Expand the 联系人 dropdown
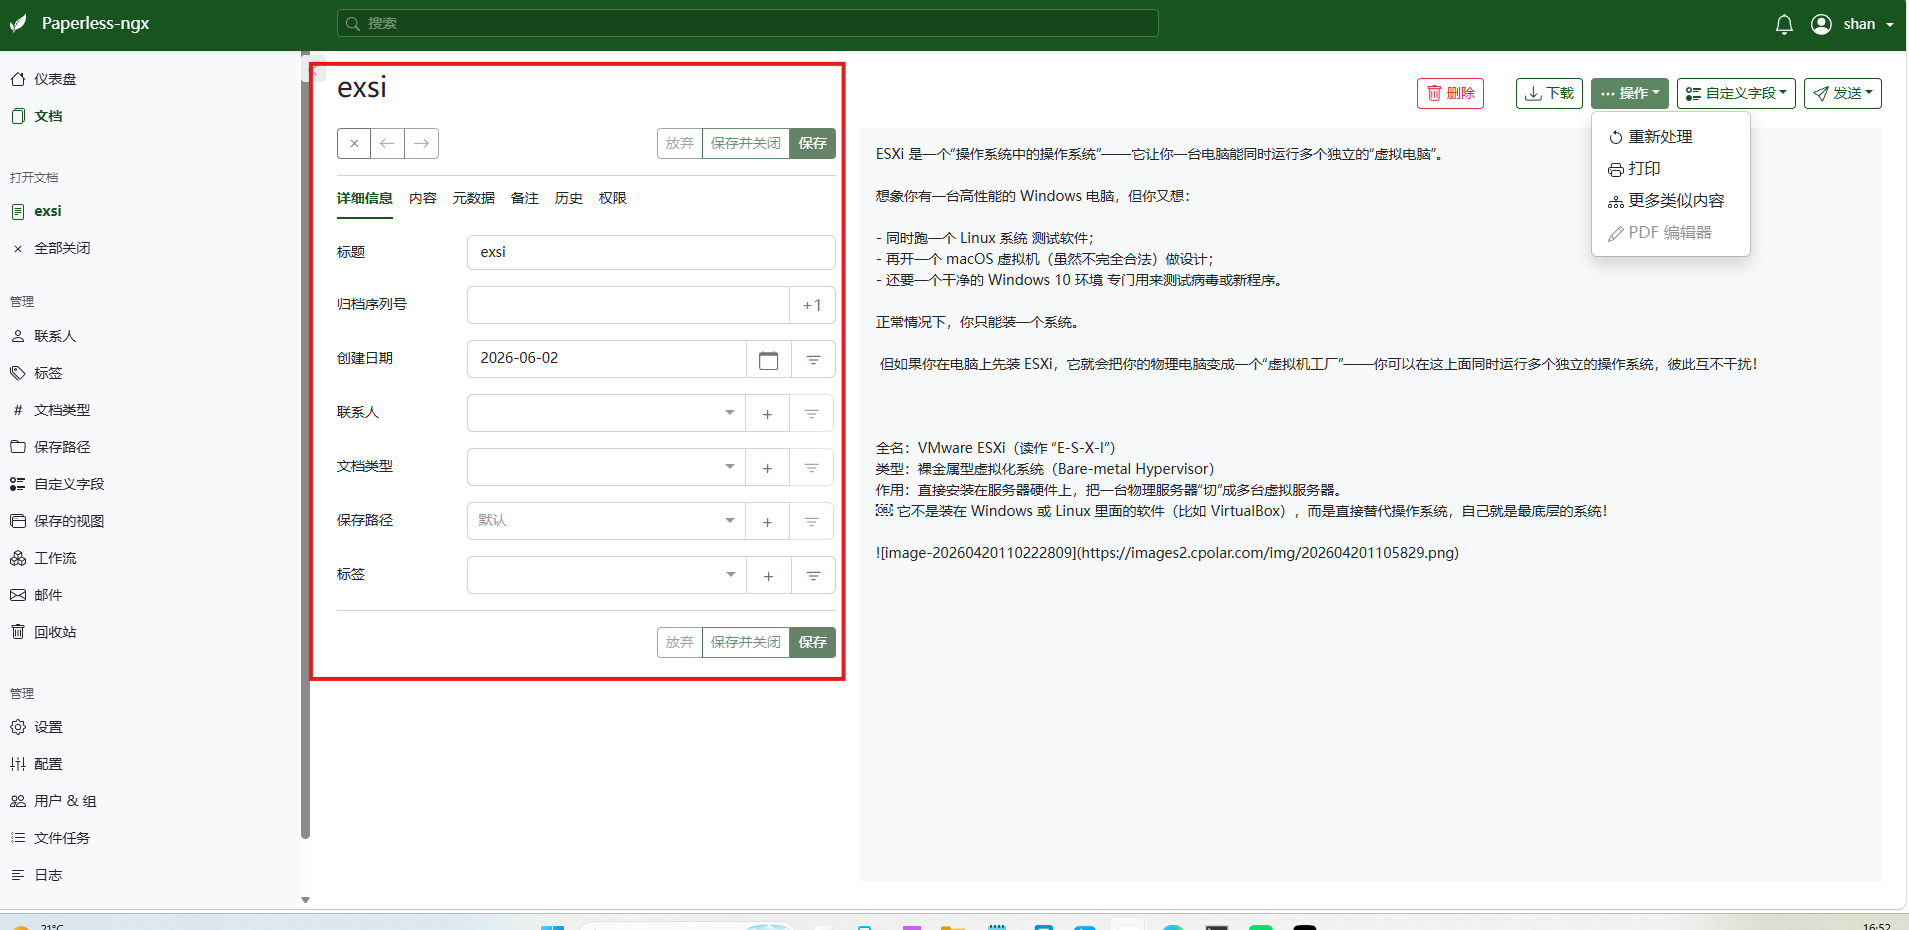1909x930 pixels. point(606,413)
